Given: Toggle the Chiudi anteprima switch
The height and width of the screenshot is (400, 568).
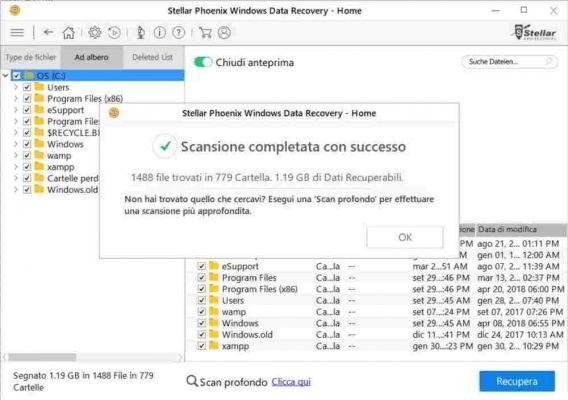Looking at the screenshot, I should point(202,62).
